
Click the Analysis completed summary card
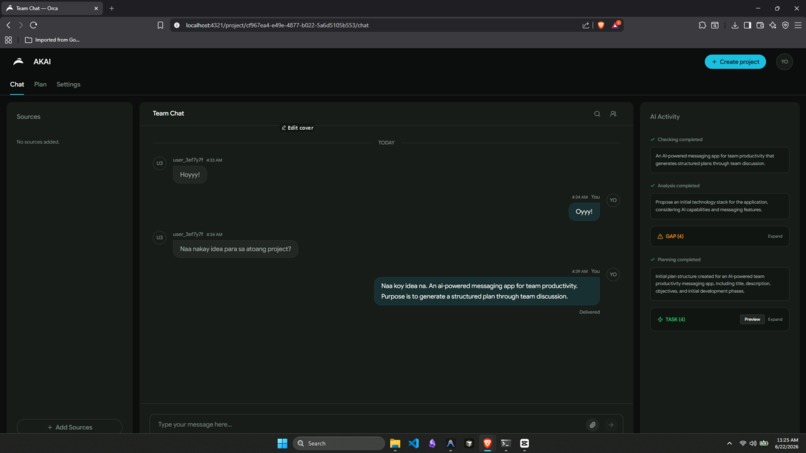[719, 206]
